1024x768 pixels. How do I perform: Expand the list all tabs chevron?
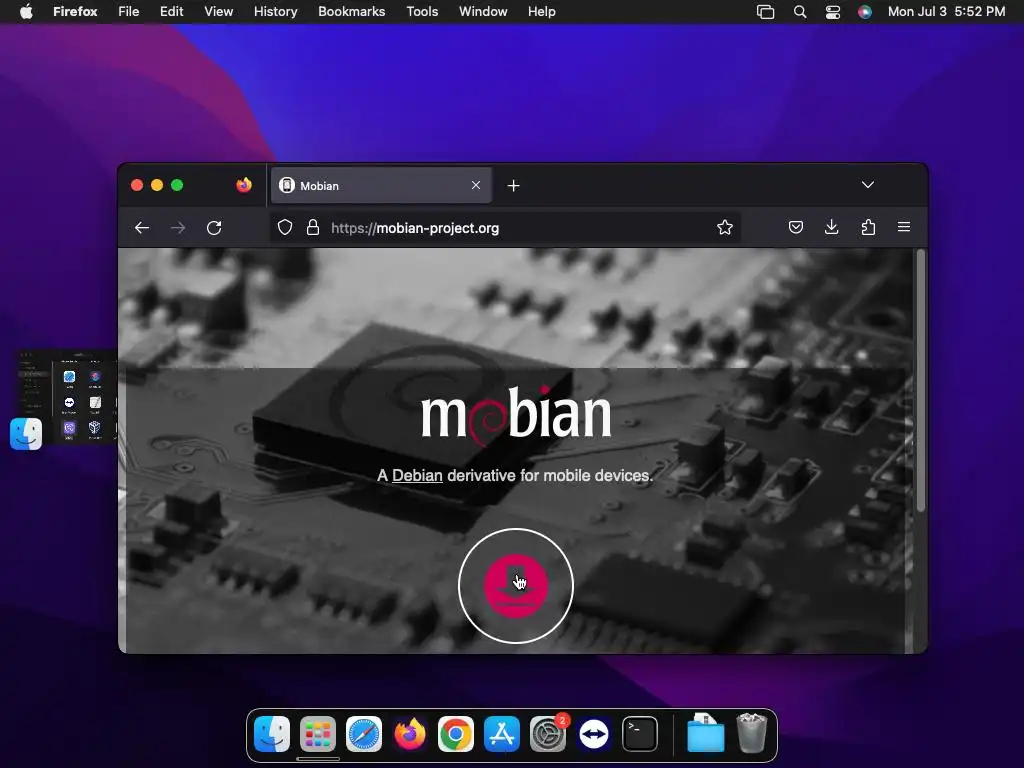[x=867, y=185]
